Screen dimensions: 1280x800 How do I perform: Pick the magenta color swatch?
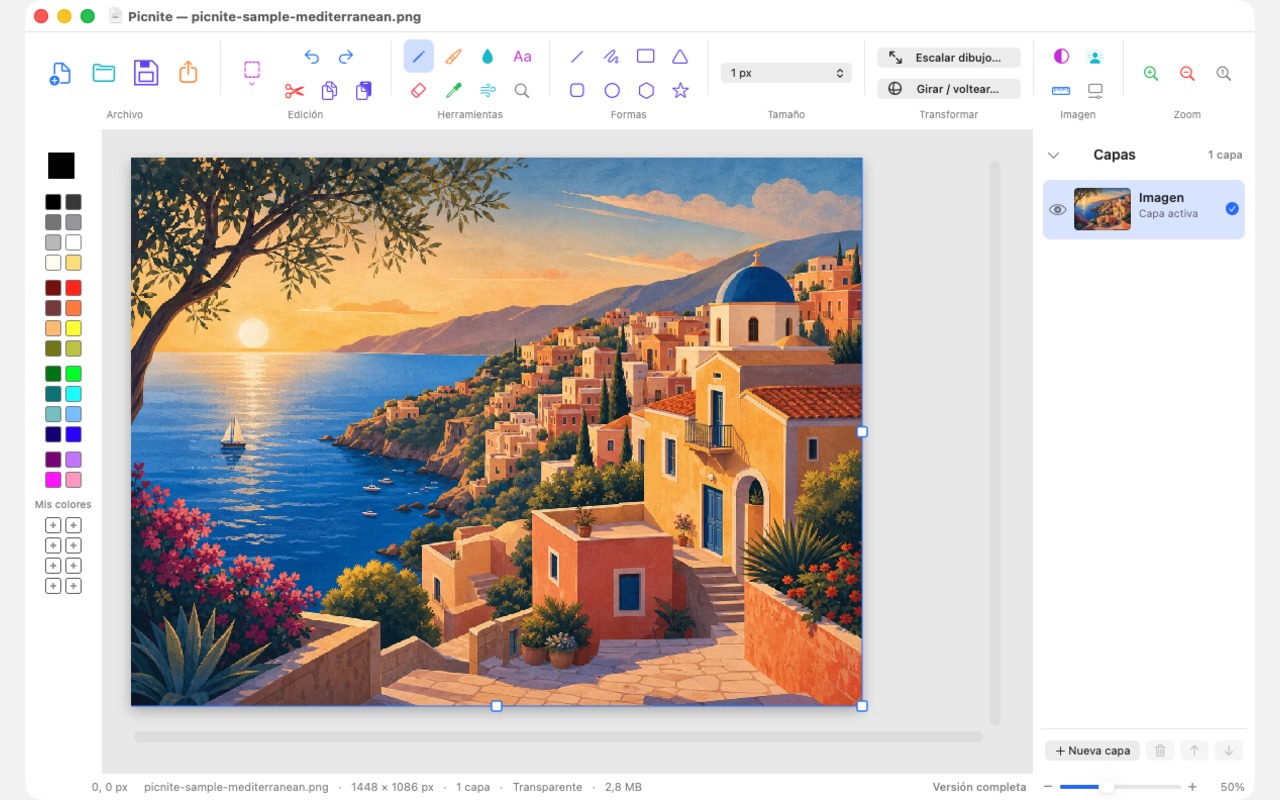point(53,480)
